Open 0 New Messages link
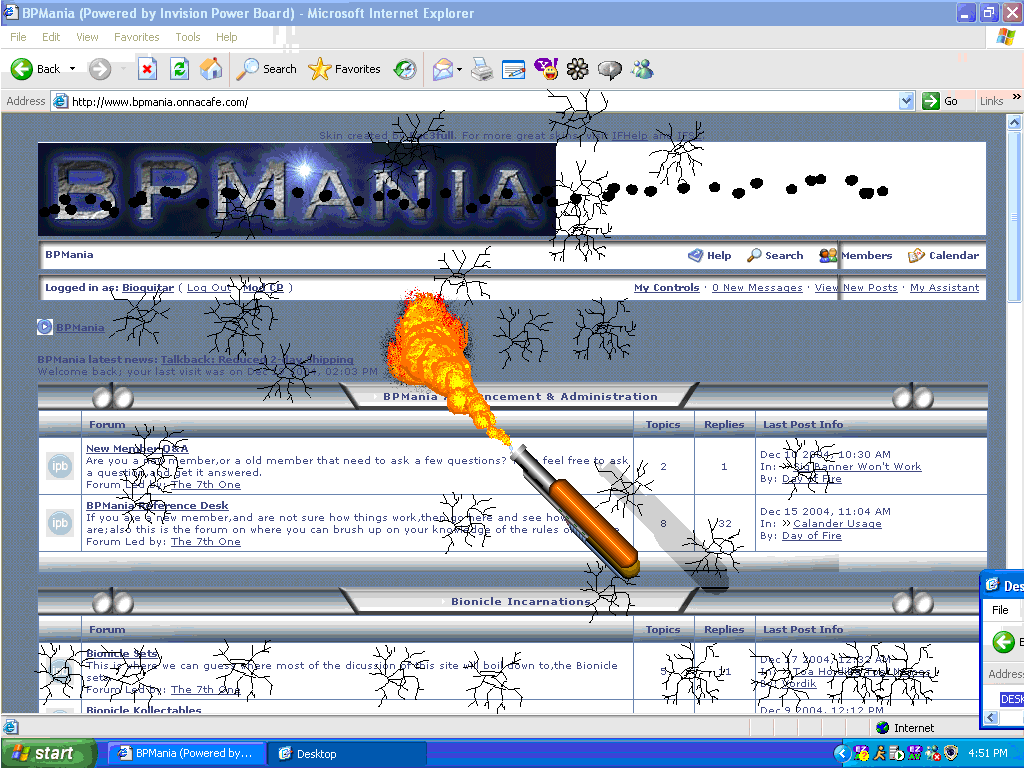This screenshot has width=1024, height=768. tap(757, 287)
